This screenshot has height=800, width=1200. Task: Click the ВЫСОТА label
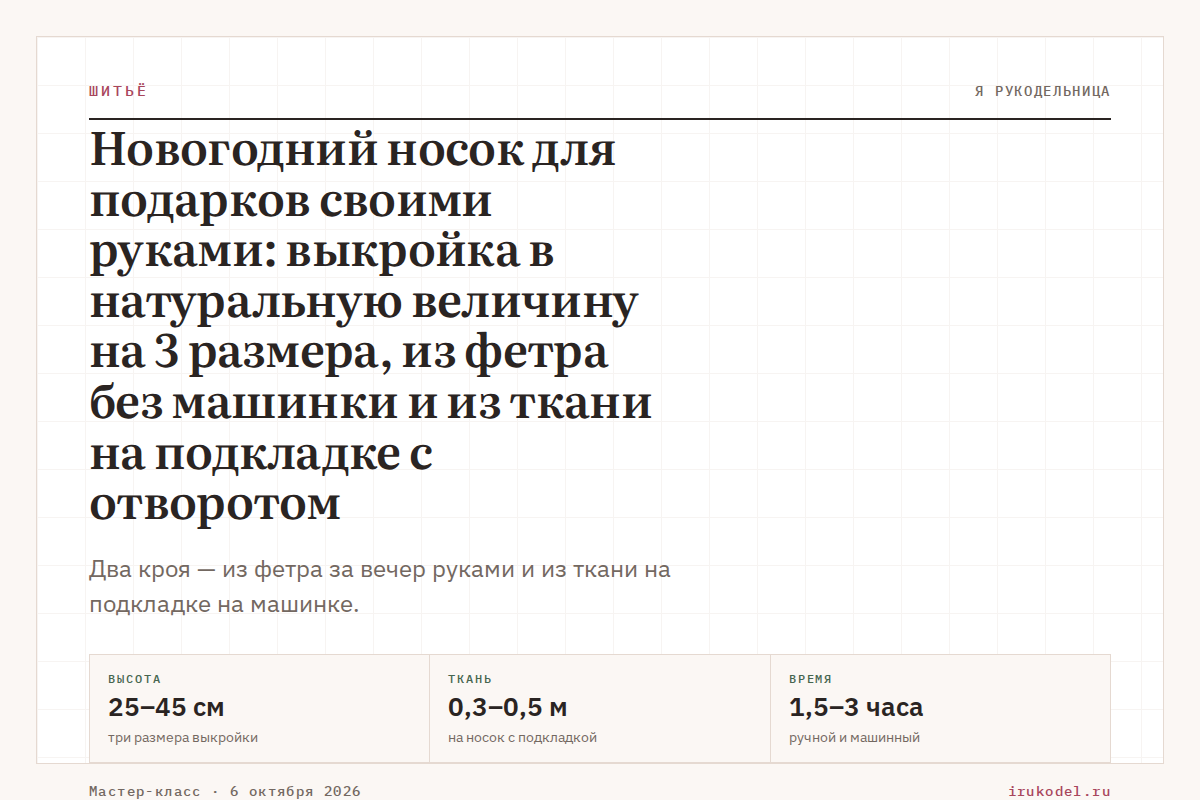point(134,679)
